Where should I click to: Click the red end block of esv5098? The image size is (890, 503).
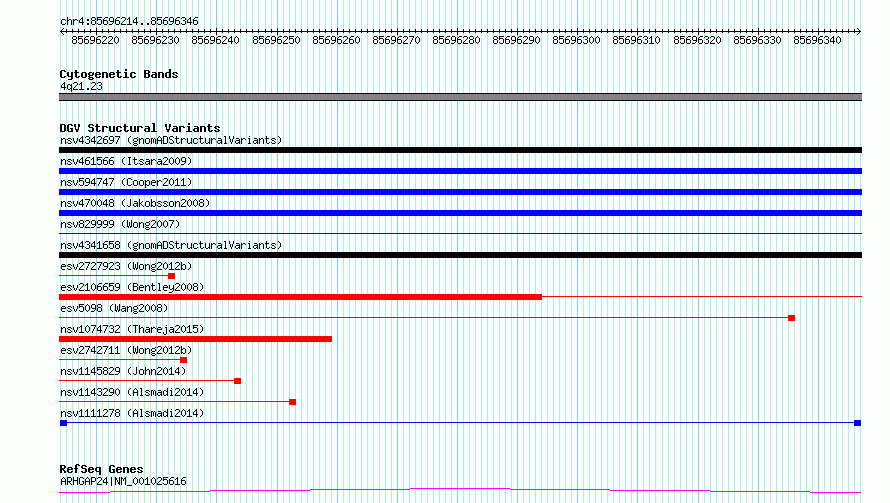791,318
